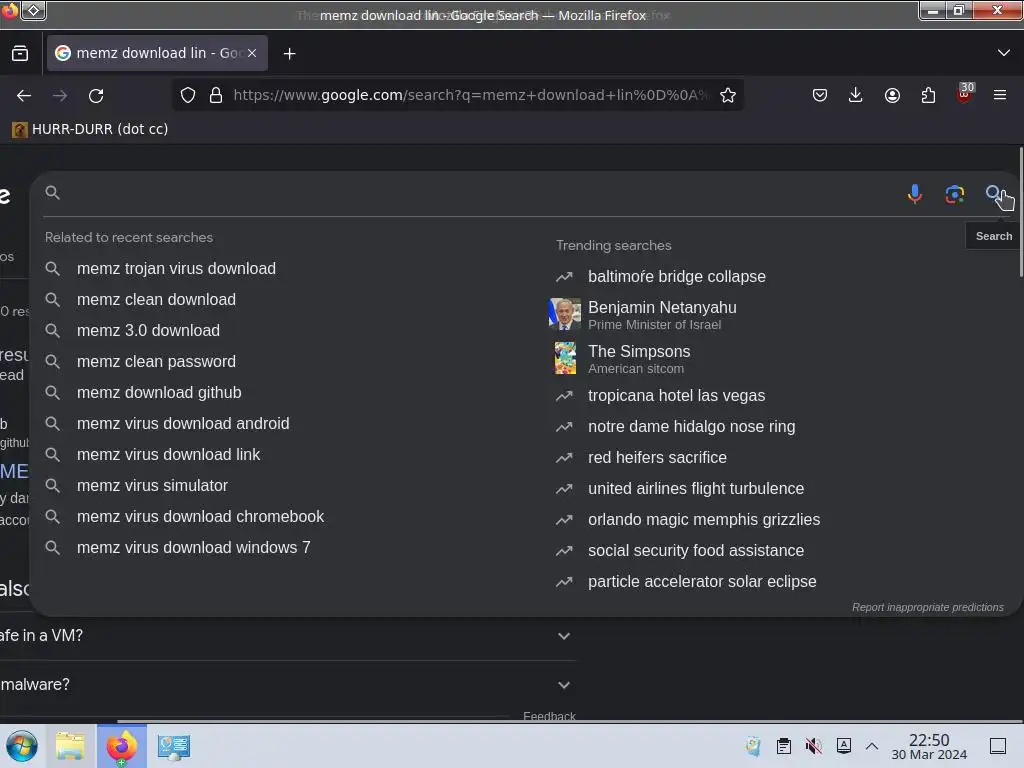Open trending baltimore bridge collapse

(677, 277)
